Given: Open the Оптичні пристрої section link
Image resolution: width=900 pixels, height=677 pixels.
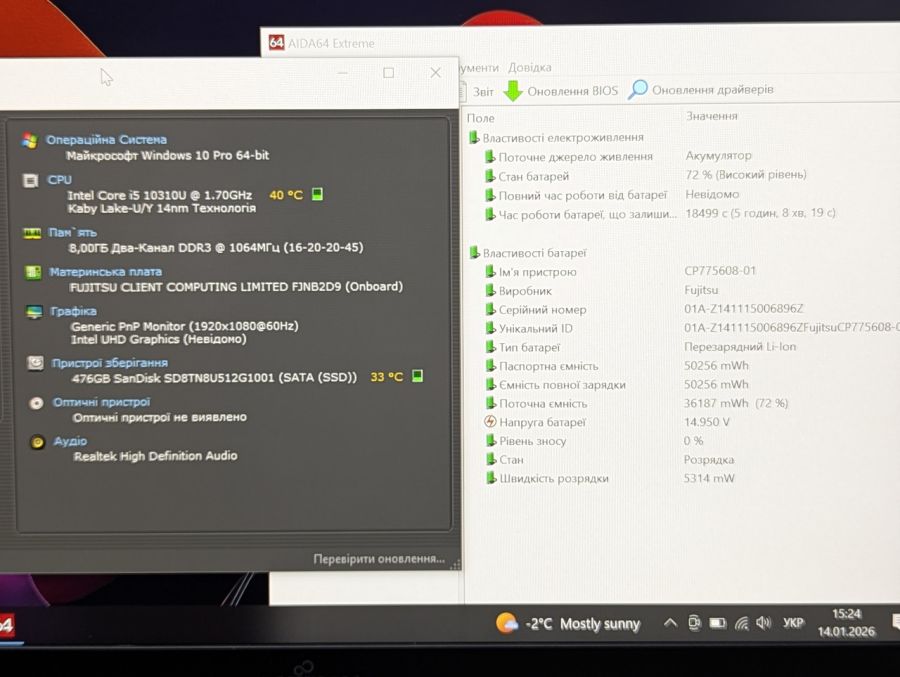Looking at the screenshot, I should [102, 402].
